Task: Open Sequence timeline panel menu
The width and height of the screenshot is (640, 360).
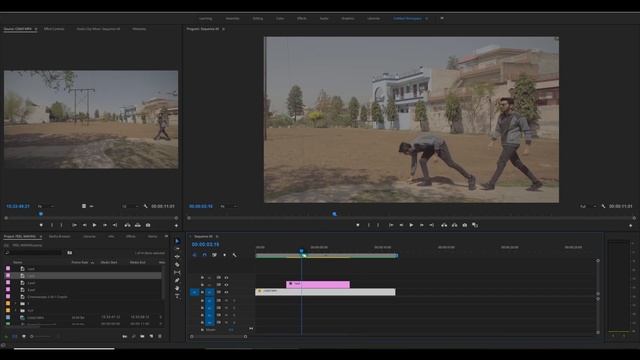Action: pyautogui.click(x=217, y=236)
